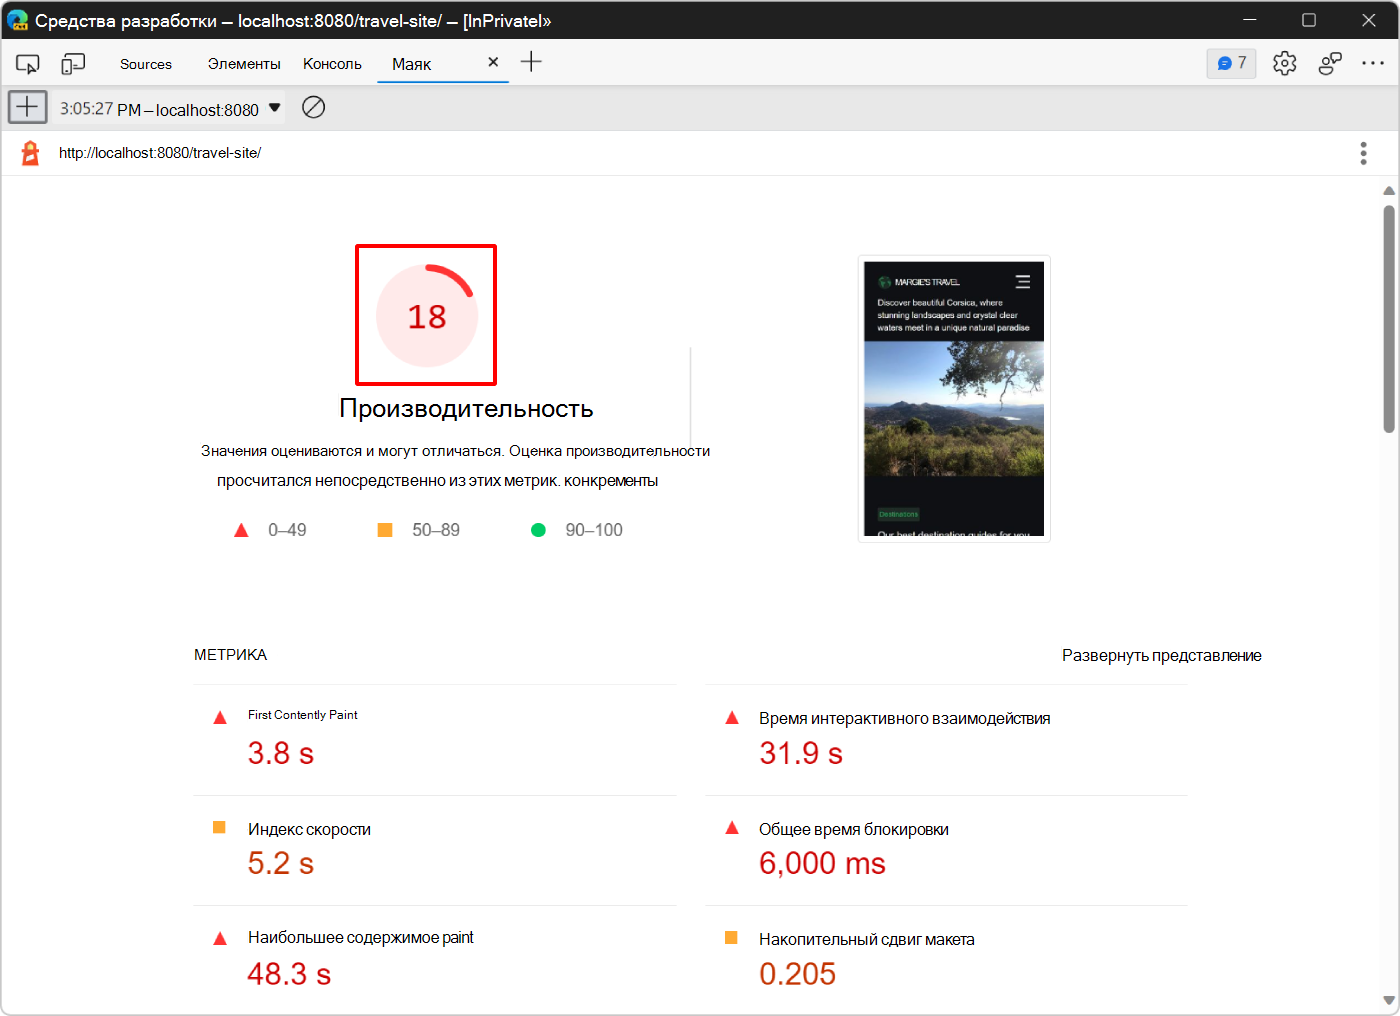The image size is (1400, 1016).
Task: Close the Маяк tab
Action: pos(493,61)
